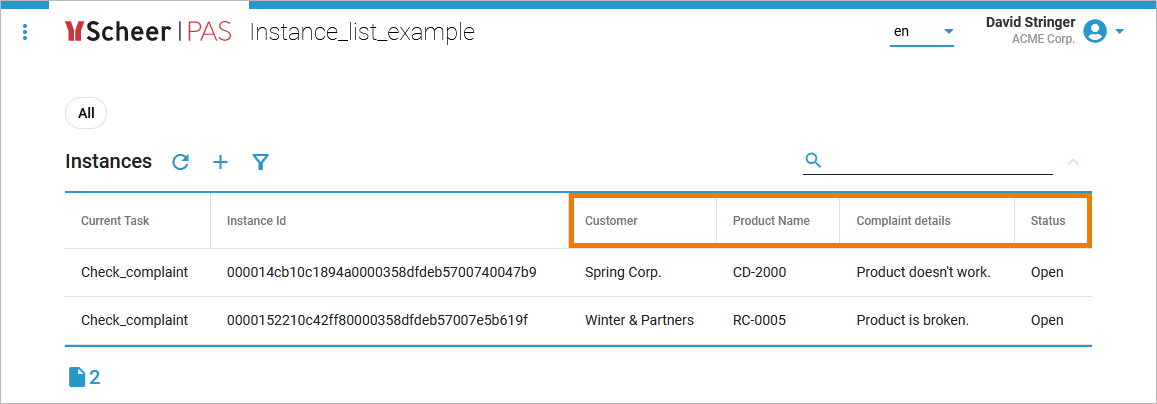Click the Scheer PAS logo

click(x=148, y=32)
